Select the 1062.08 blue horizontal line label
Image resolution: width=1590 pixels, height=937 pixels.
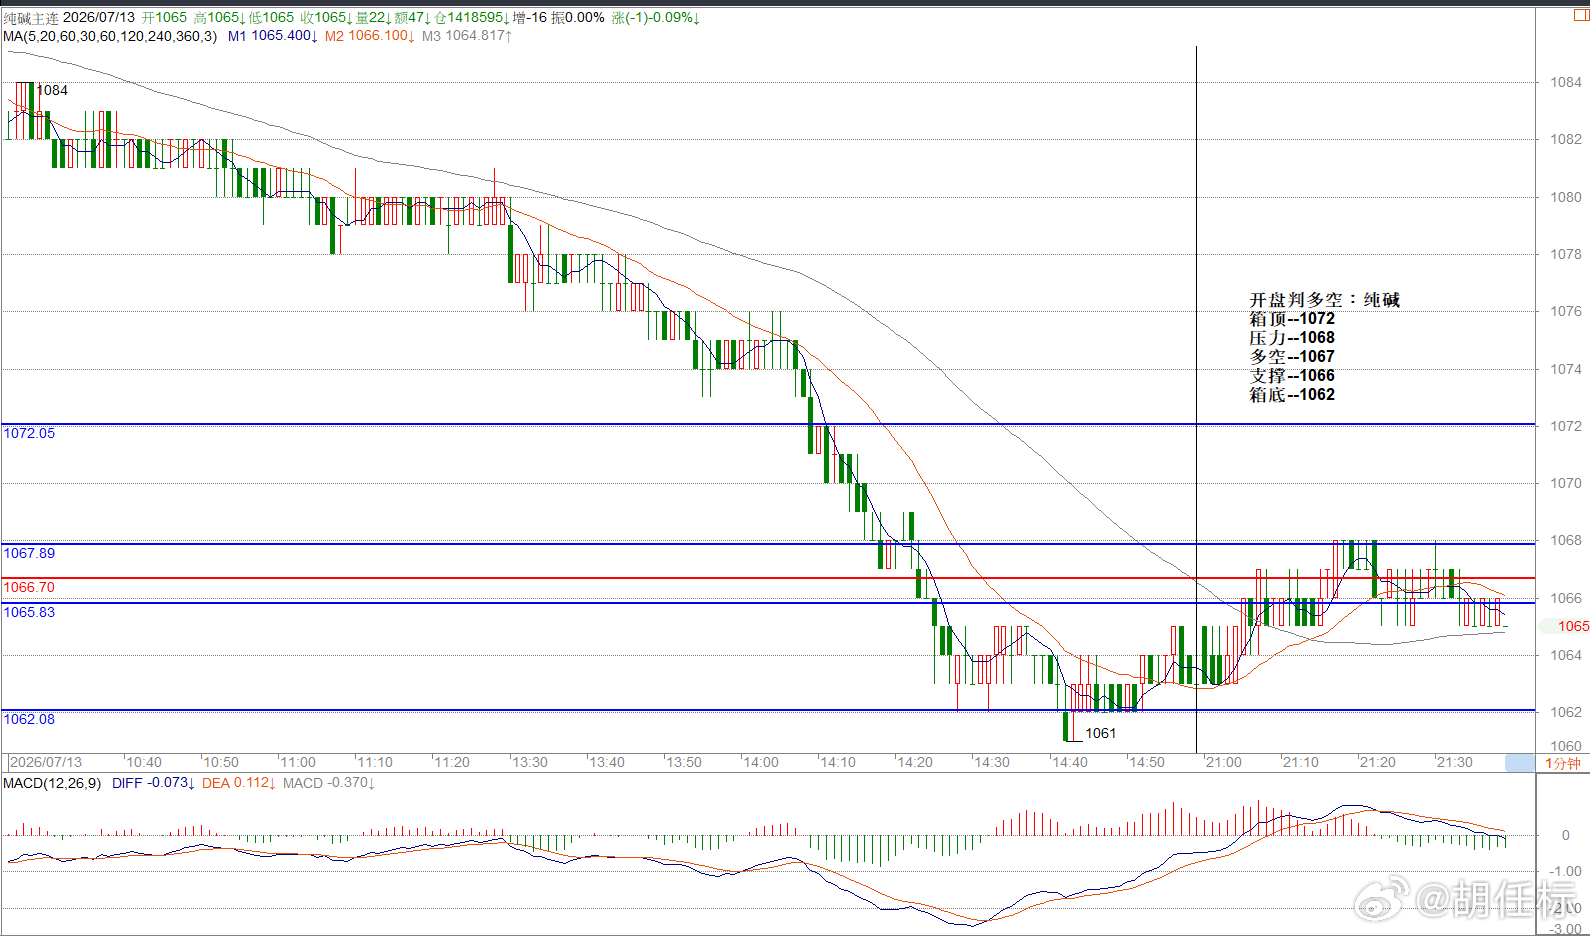click(29, 719)
